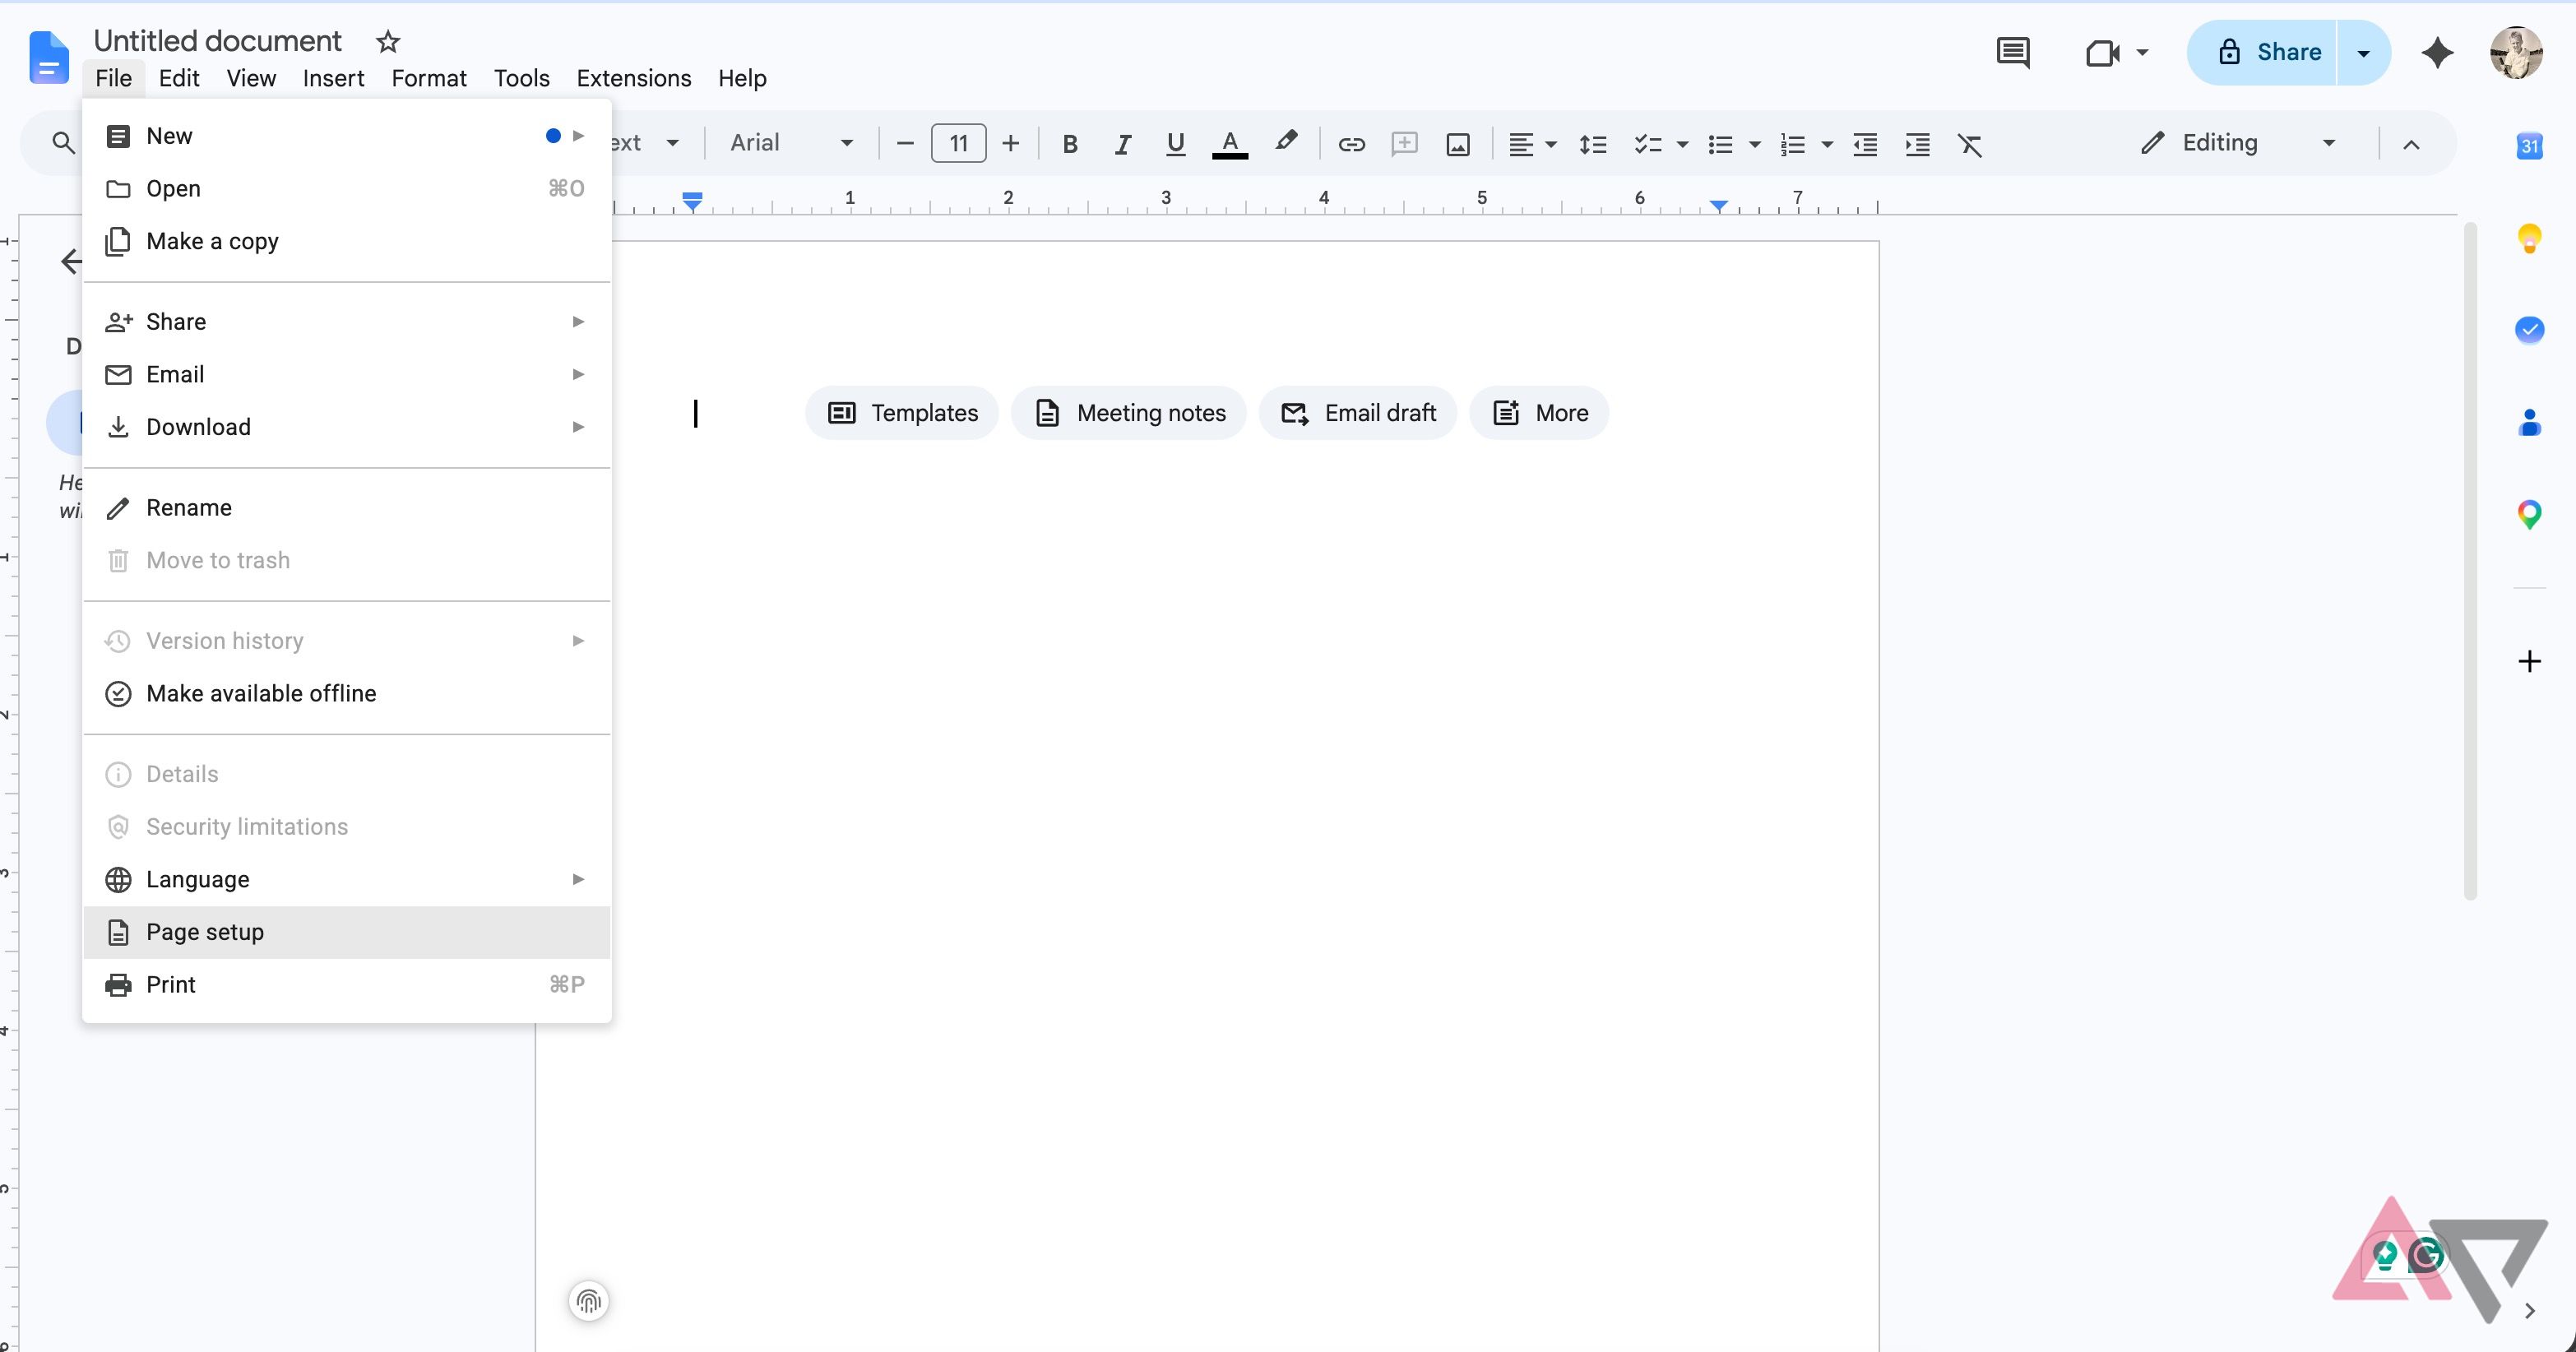Screen dimensions: 2576x1352
Task: Click the clear formatting icon
Action: [x=1970, y=144]
